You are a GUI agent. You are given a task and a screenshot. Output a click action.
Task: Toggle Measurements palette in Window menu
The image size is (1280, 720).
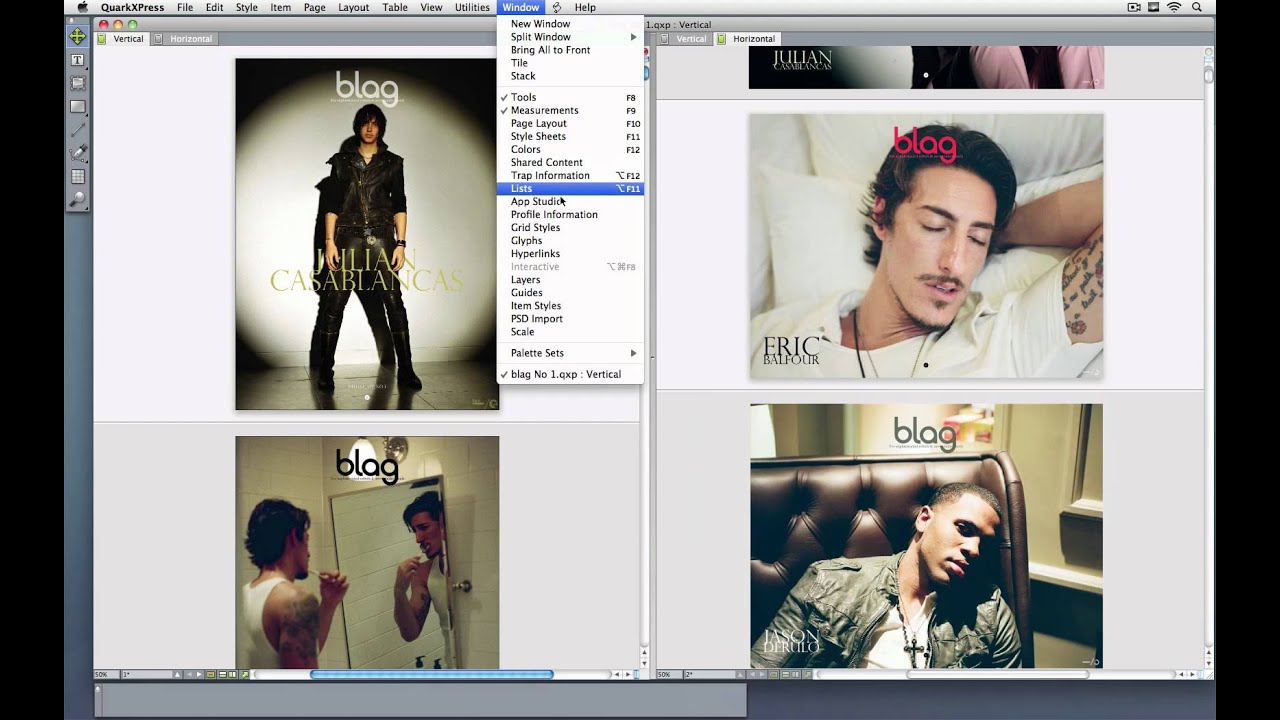pos(570,110)
